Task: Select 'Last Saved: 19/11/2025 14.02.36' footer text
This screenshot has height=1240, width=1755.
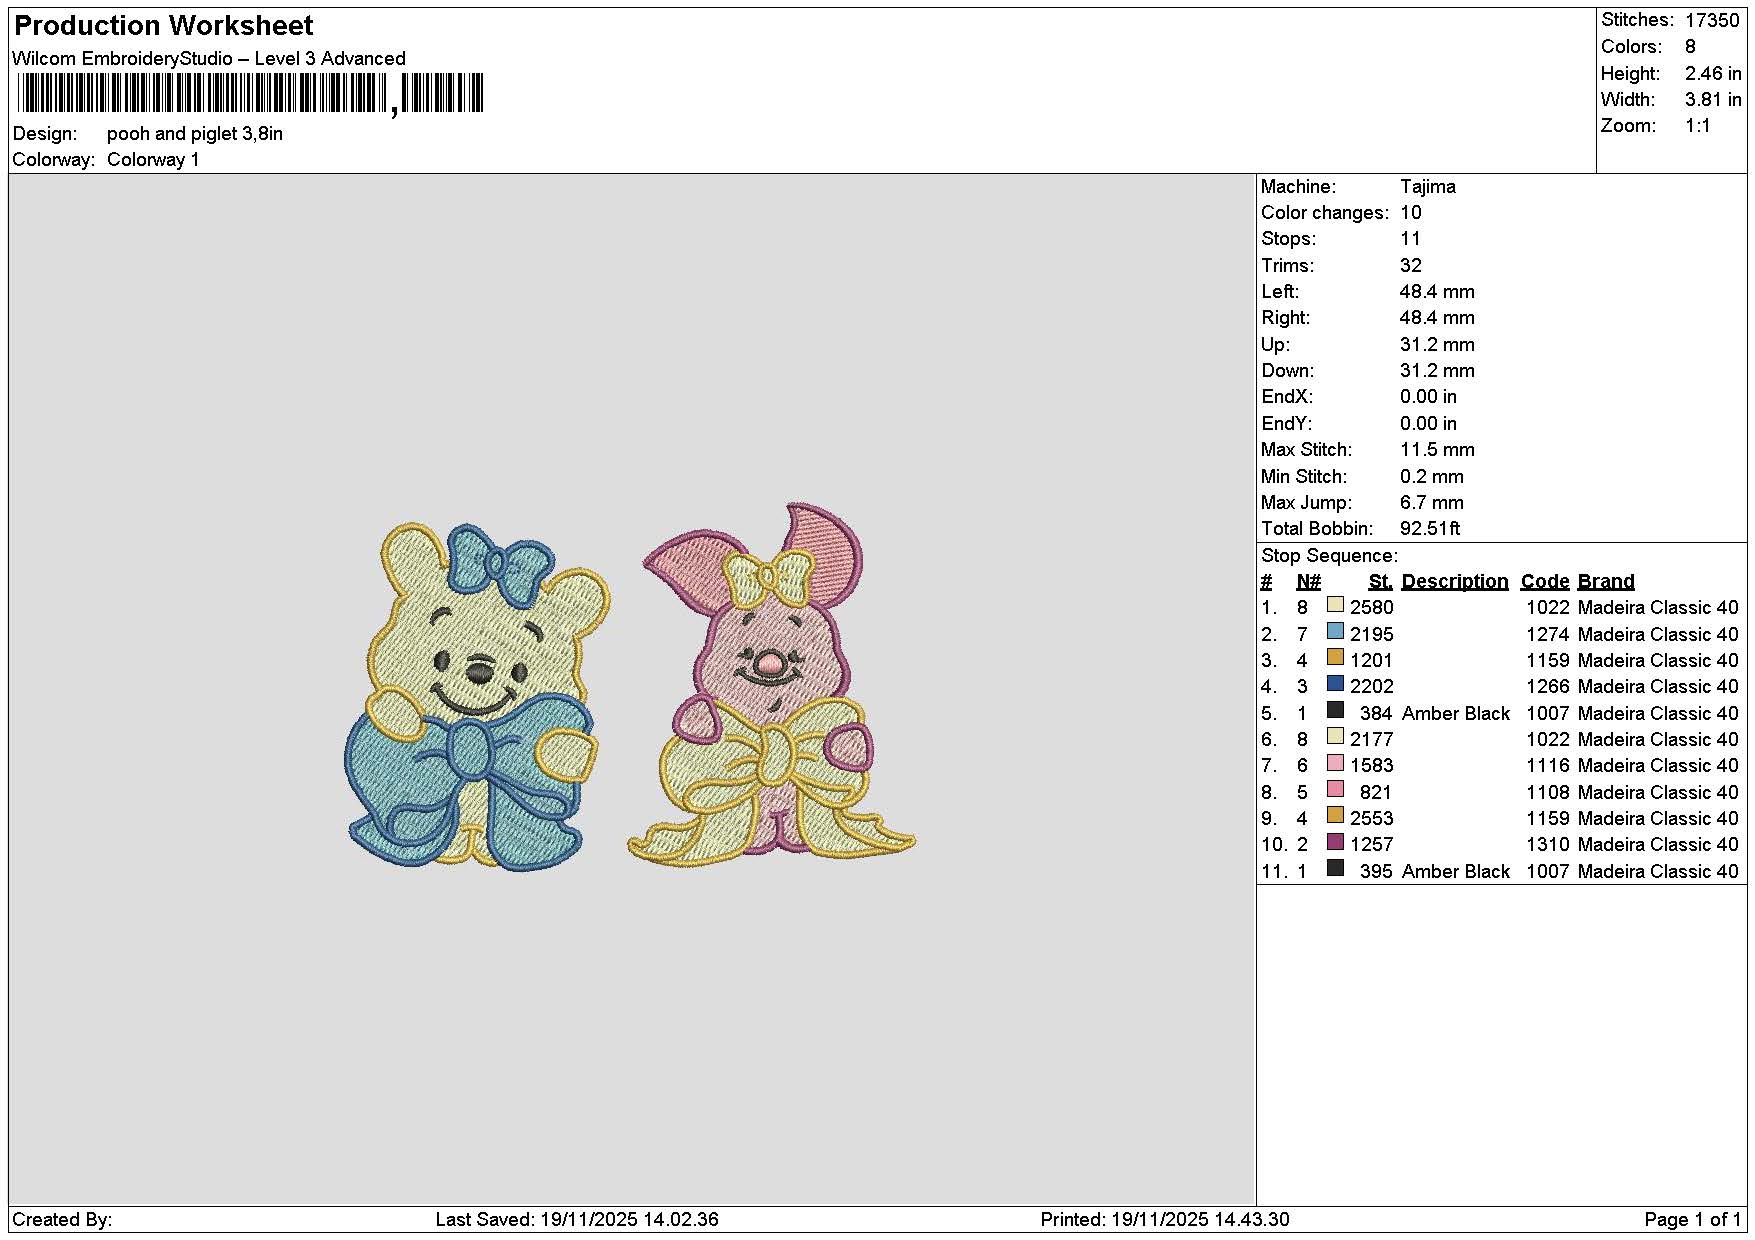Action: [577, 1220]
